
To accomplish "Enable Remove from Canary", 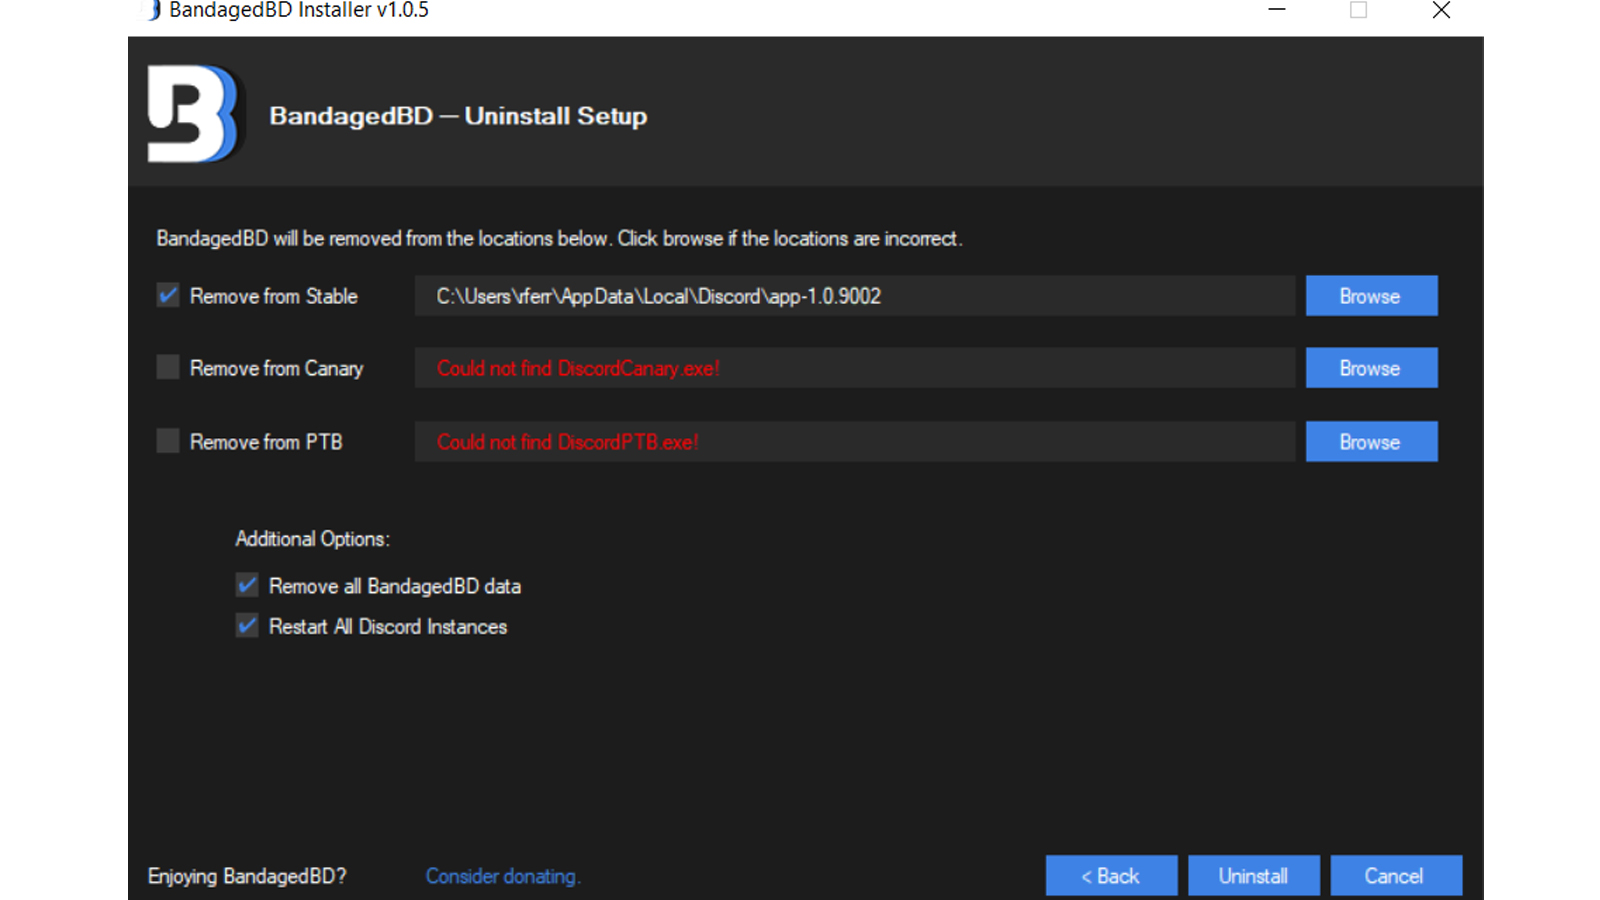I will 167,367.
